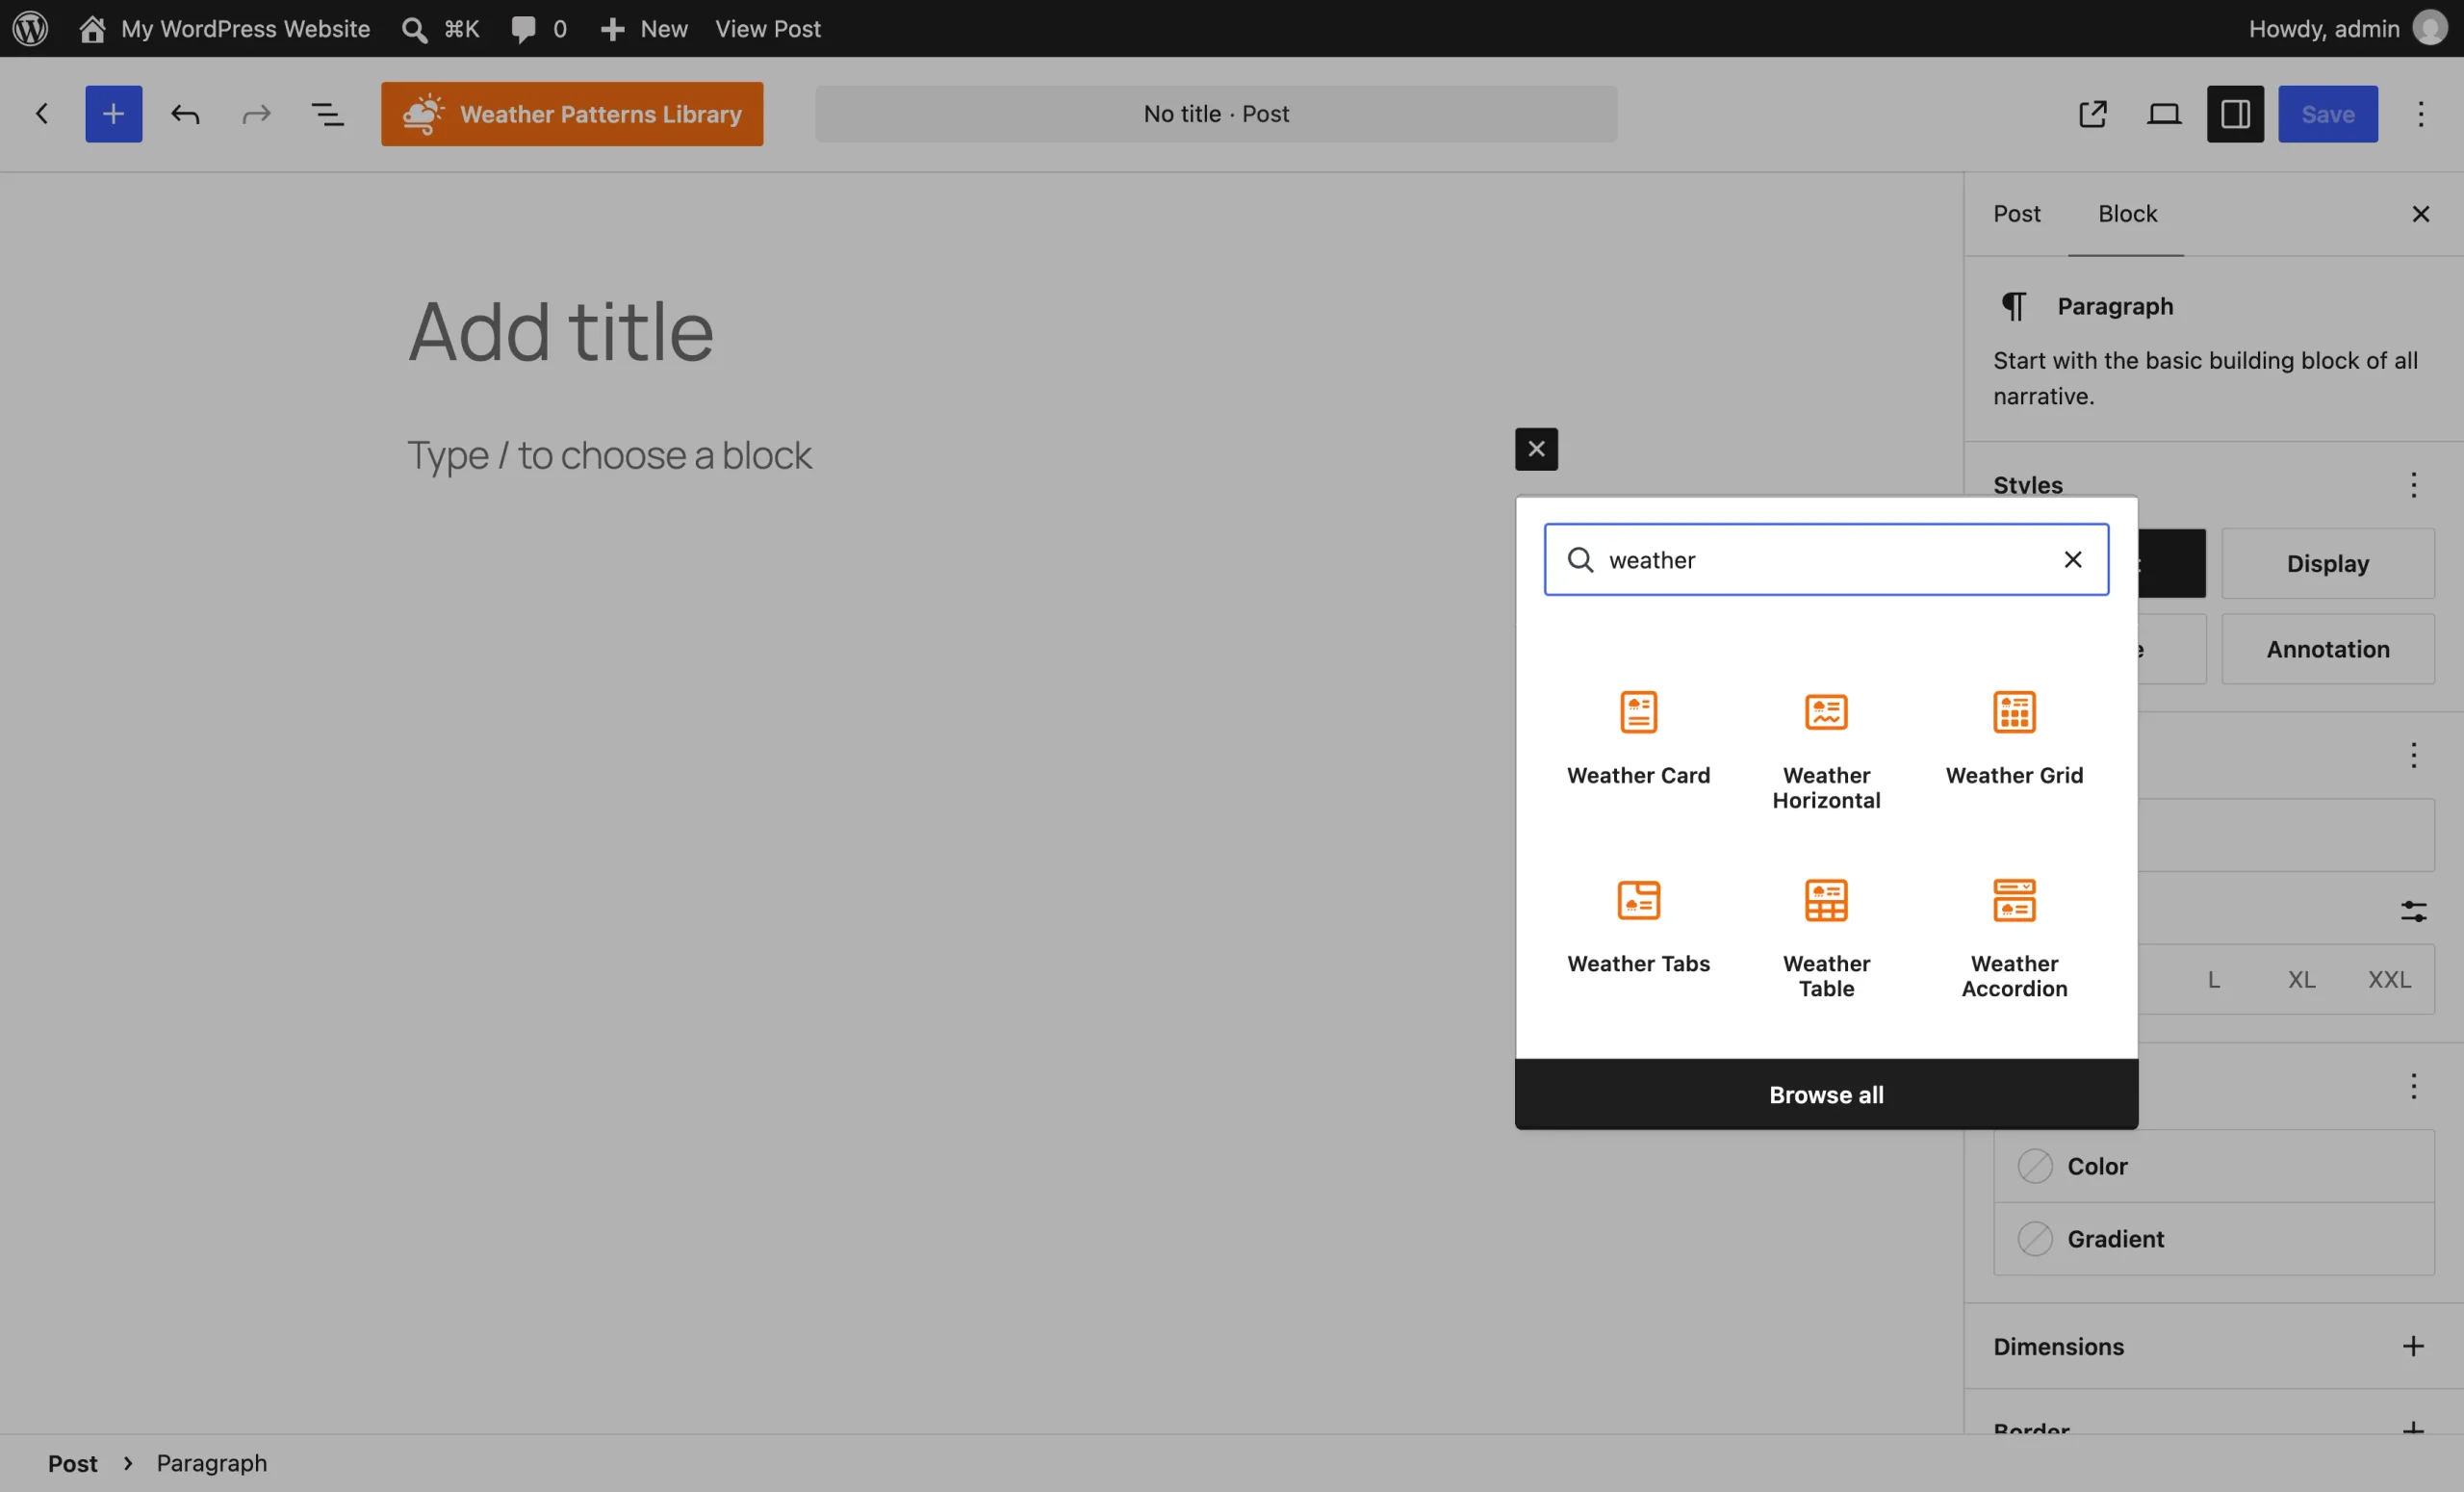
Task: Clear the weather search text
Action: (x=2073, y=559)
